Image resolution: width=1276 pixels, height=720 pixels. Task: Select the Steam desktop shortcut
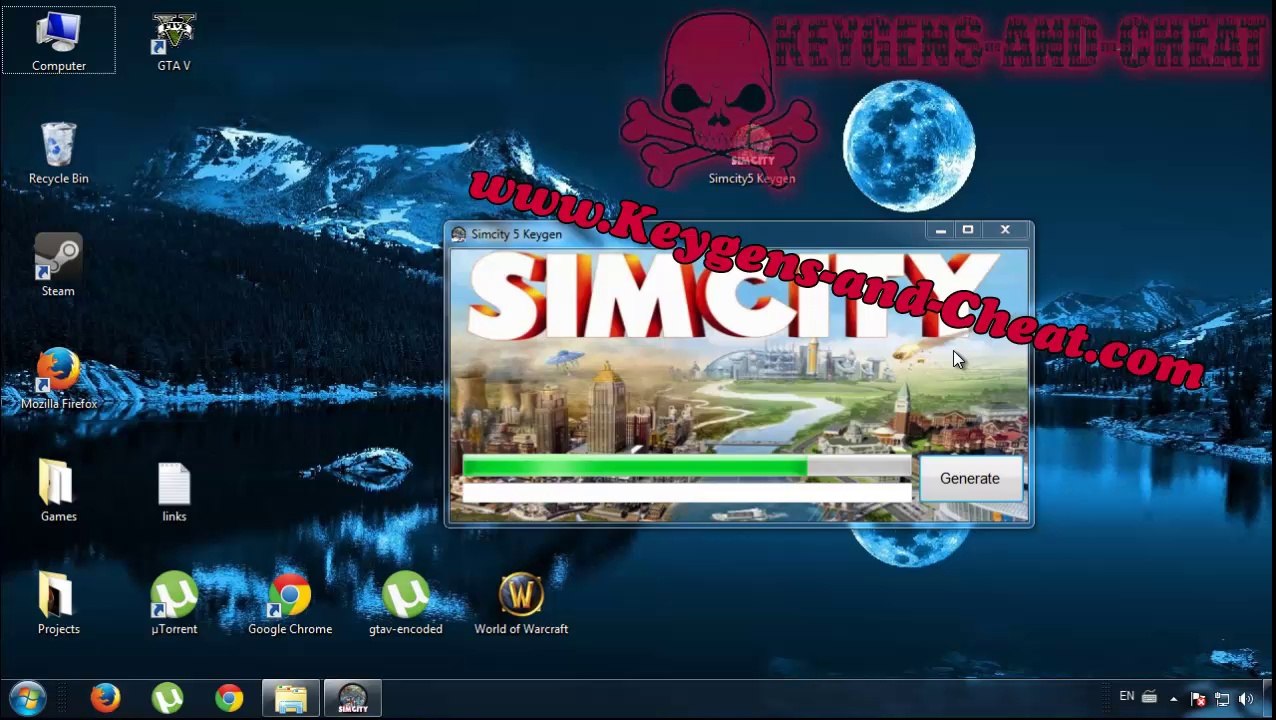[58, 266]
